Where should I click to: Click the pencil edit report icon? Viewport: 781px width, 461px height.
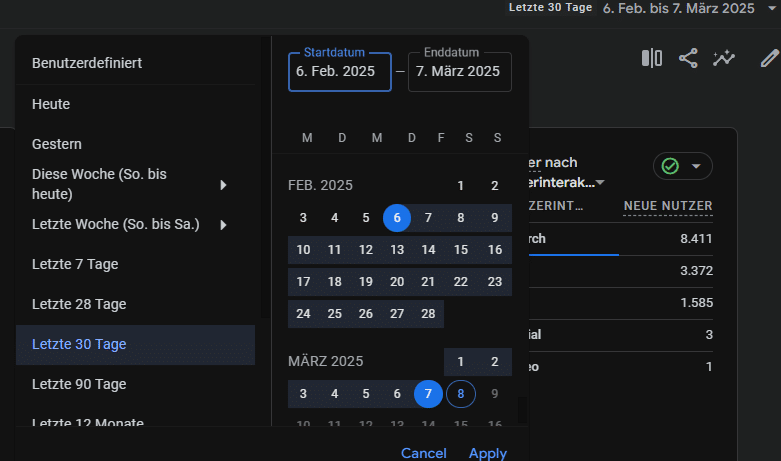(x=770, y=58)
